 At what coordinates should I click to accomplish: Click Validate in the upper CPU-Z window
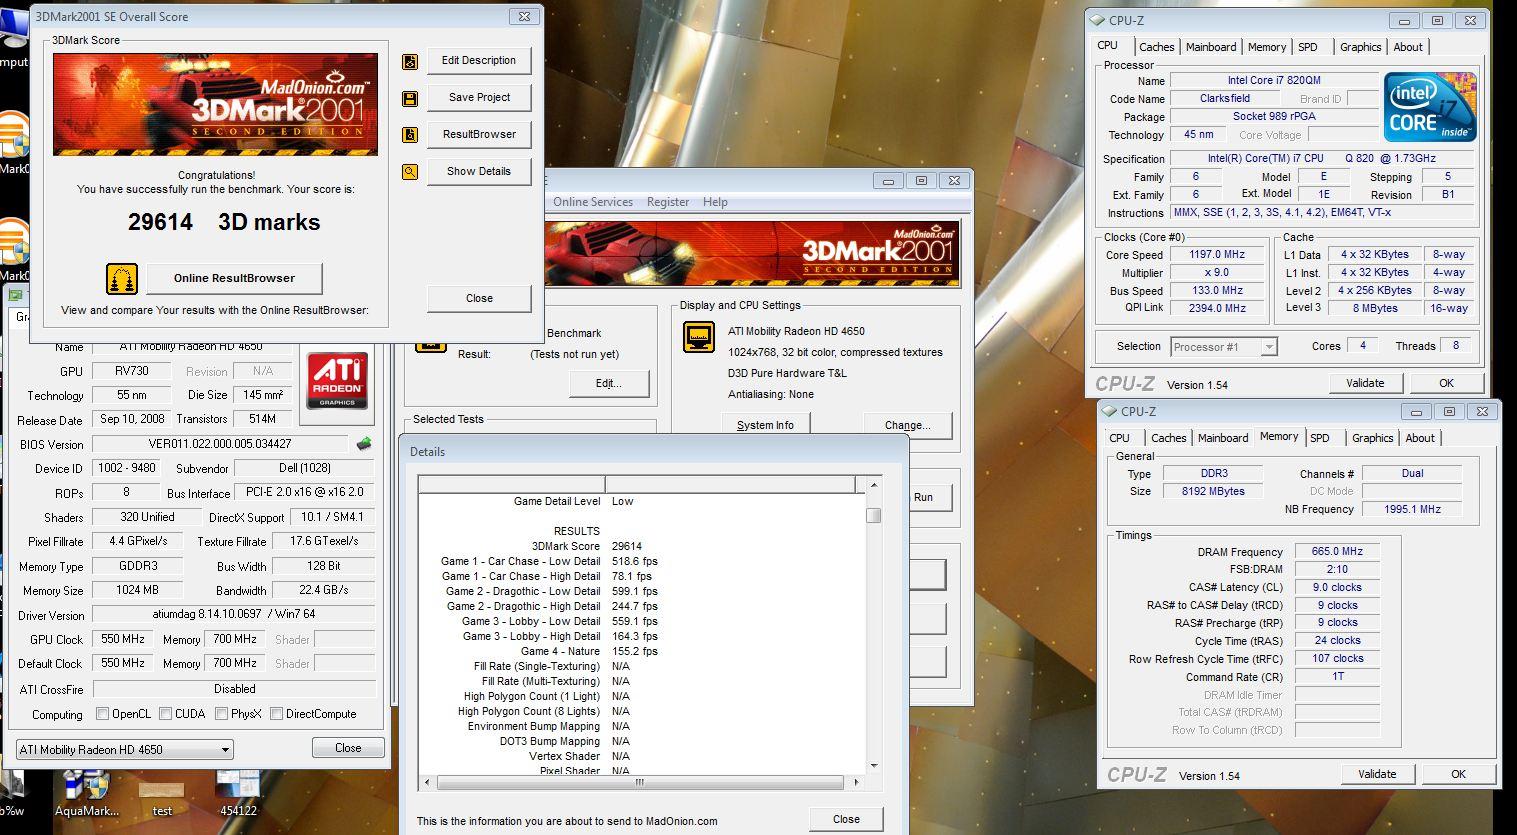coord(1365,383)
